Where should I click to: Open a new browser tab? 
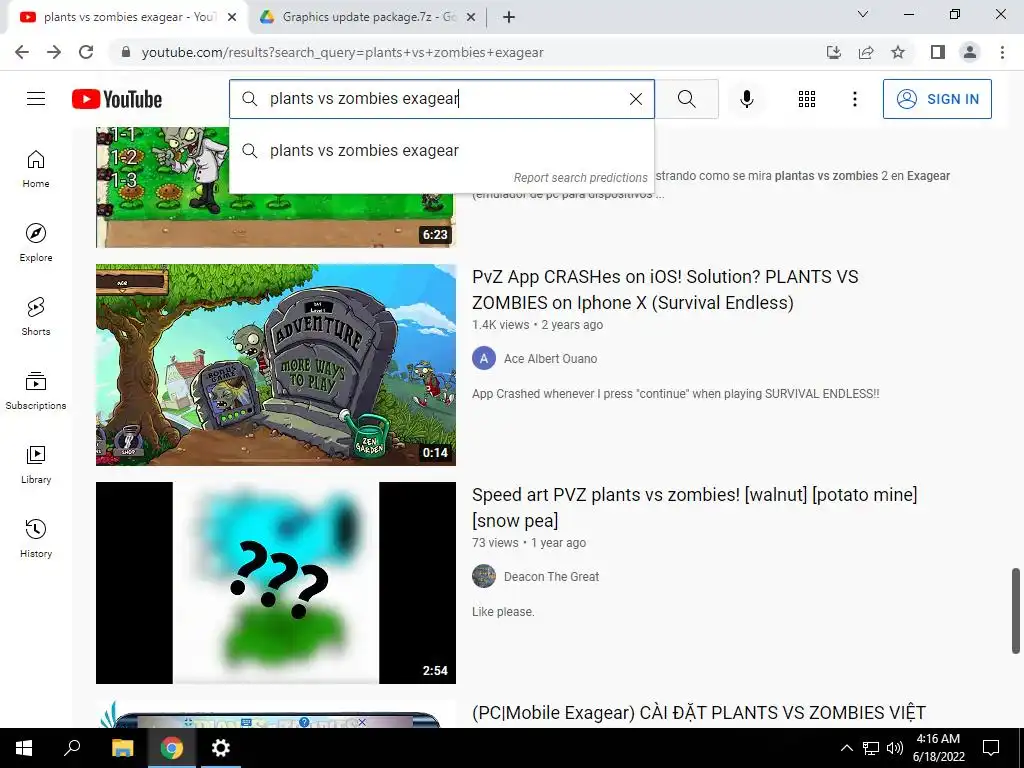coord(509,18)
